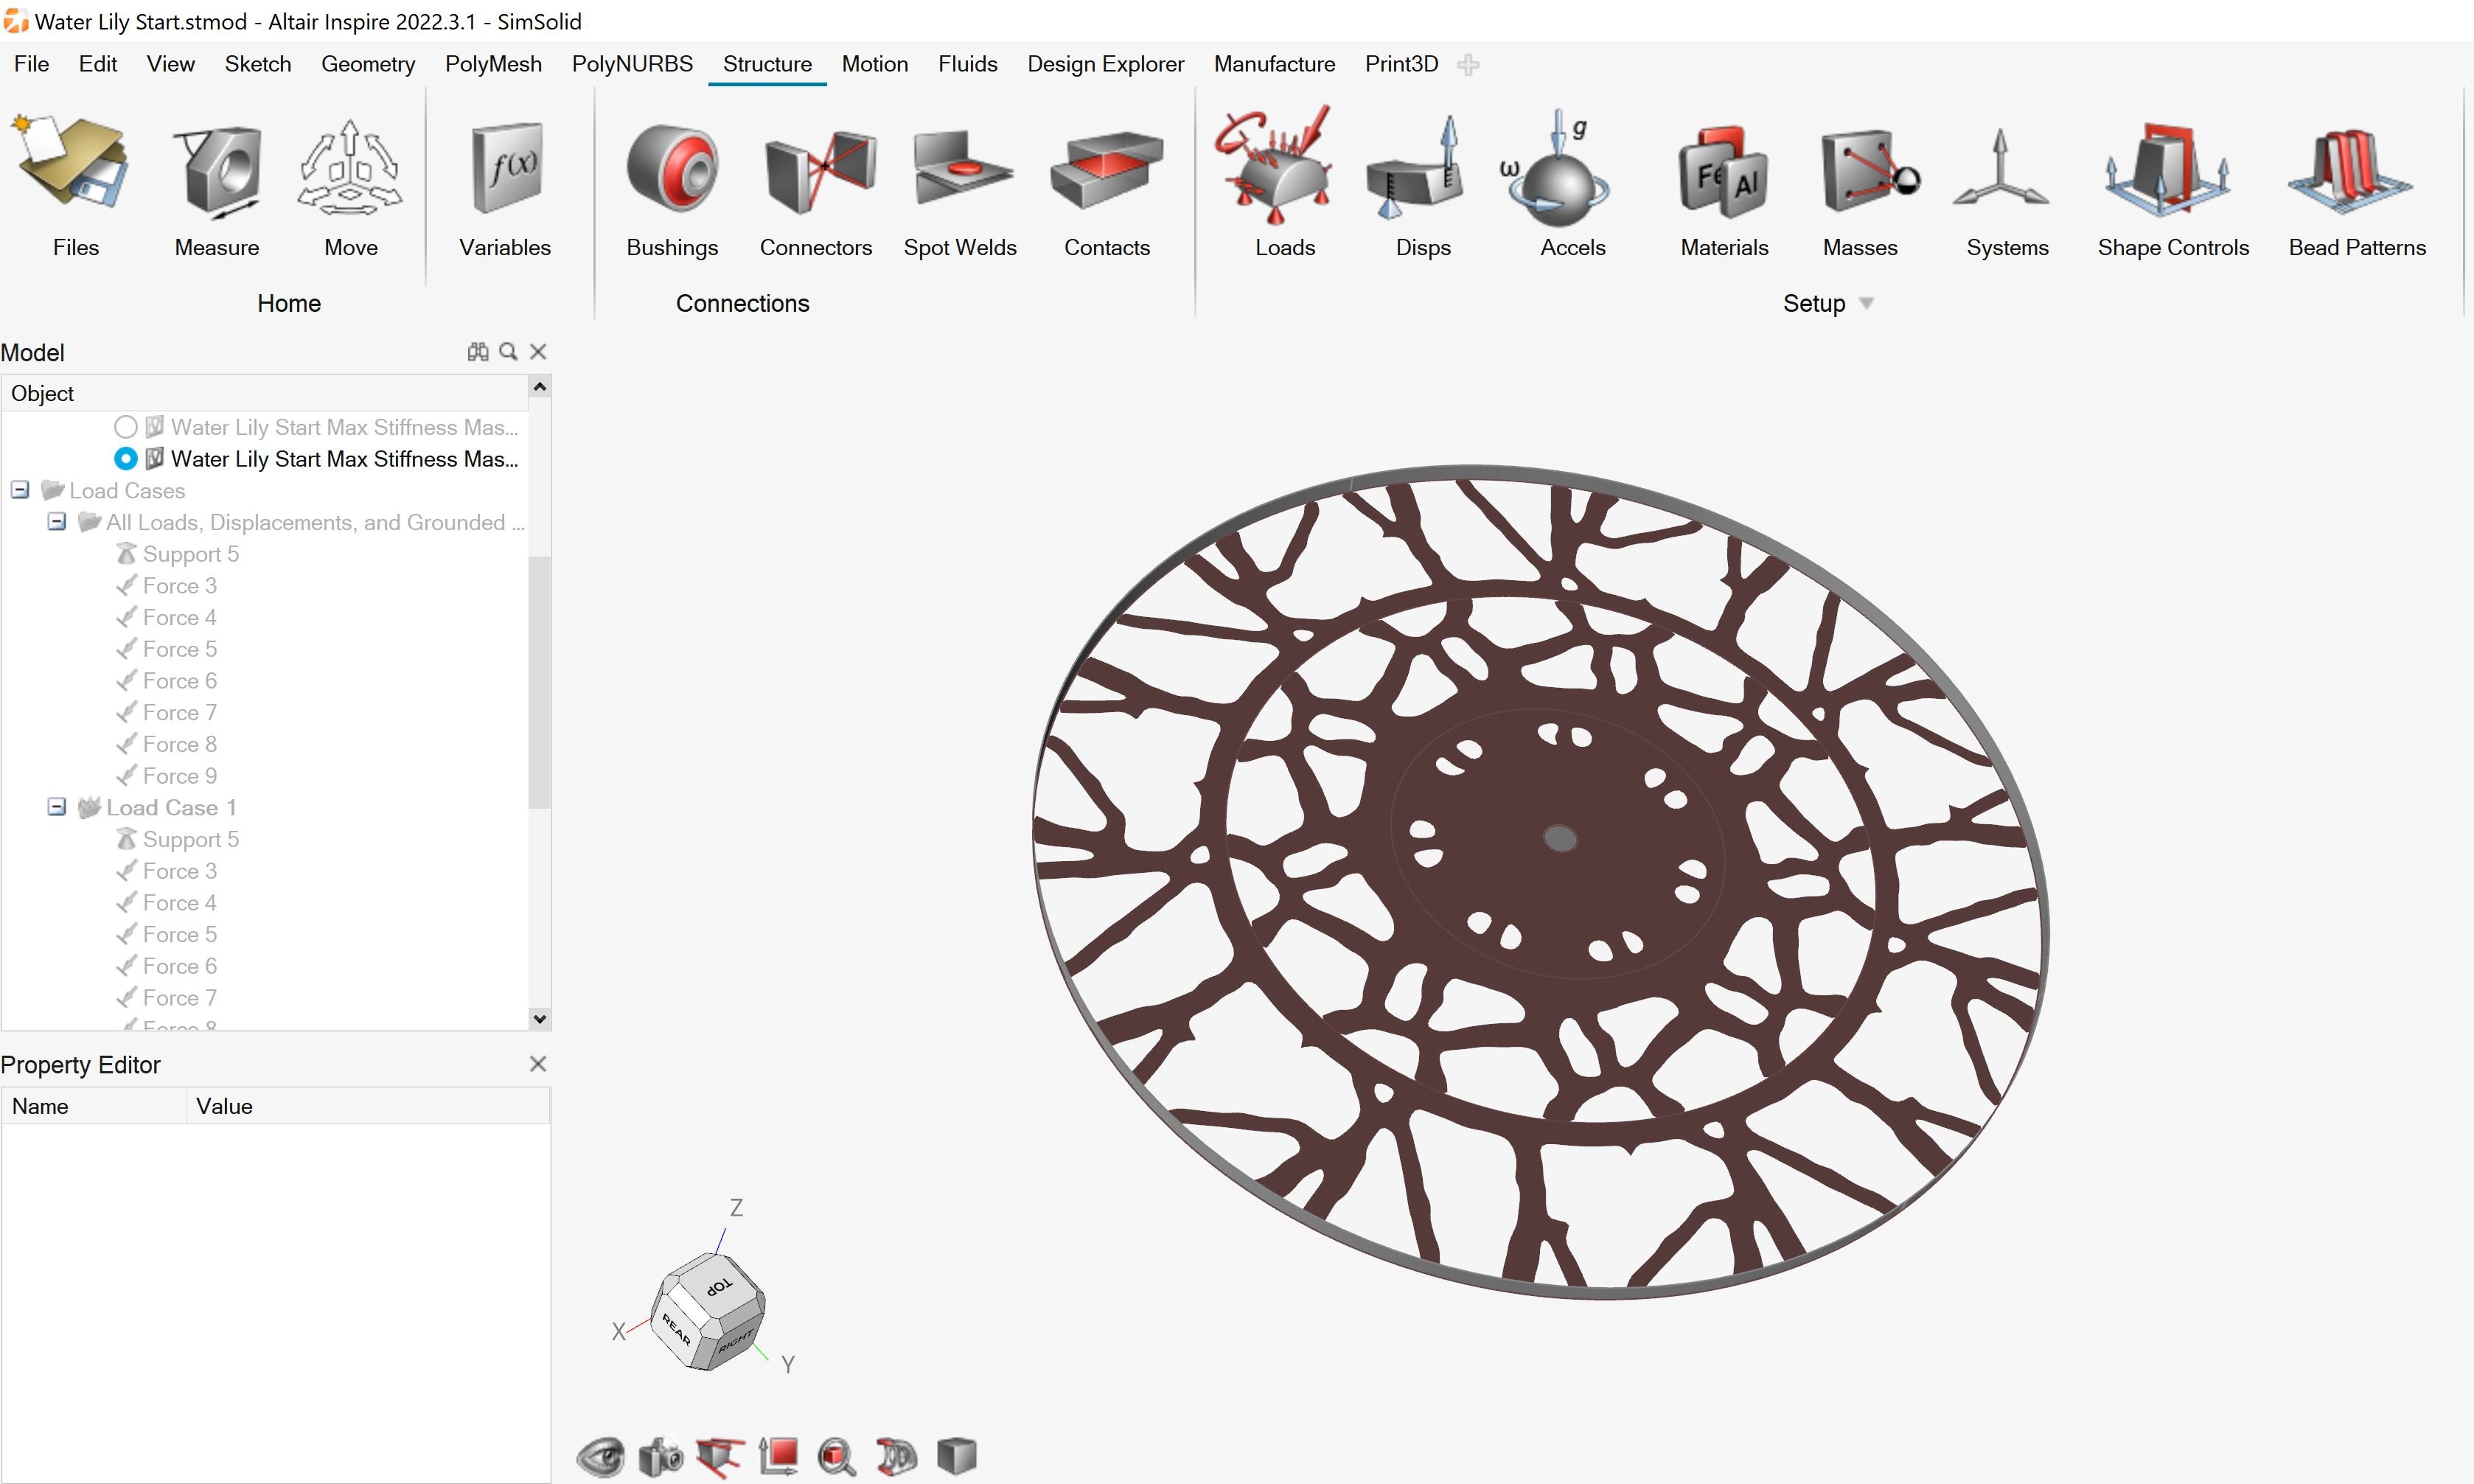The width and height of the screenshot is (2474, 1484).
Task: Collapse the Load Cases folder
Action: pyautogui.click(x=20, y=490)
